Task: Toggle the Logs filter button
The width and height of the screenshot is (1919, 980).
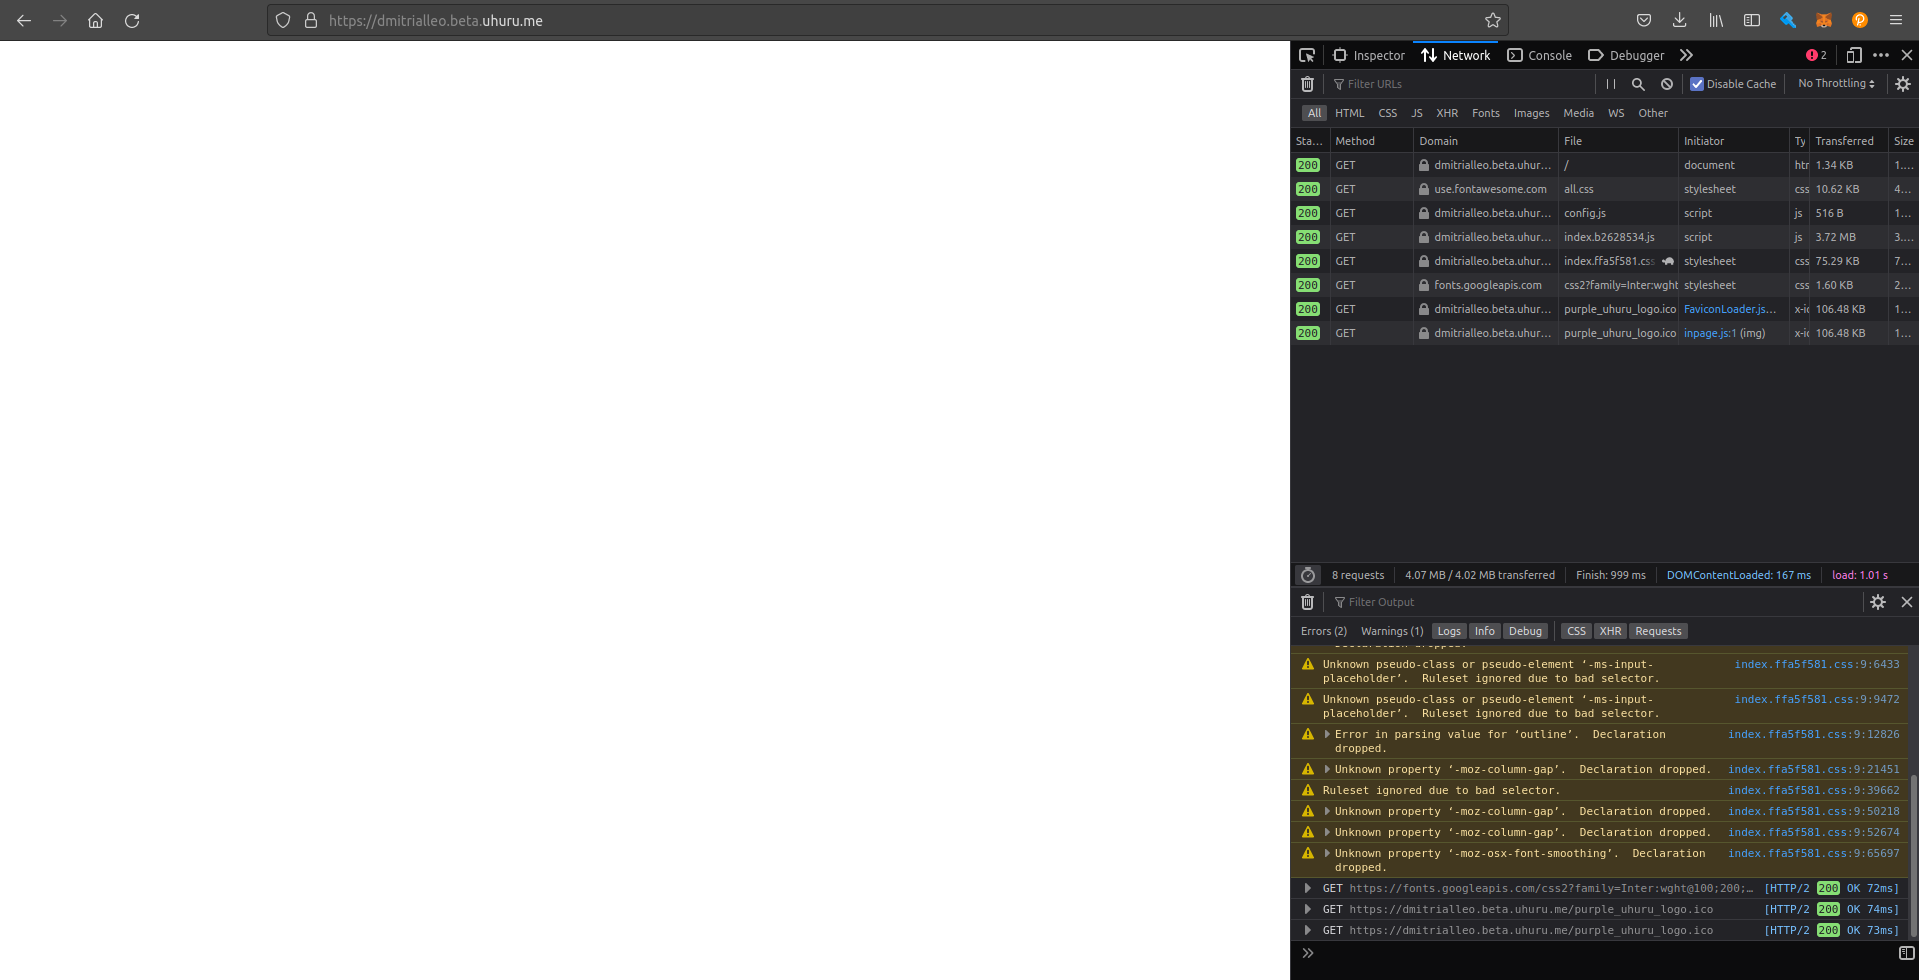Action: pyautogui.click(x=1448, y=631)
